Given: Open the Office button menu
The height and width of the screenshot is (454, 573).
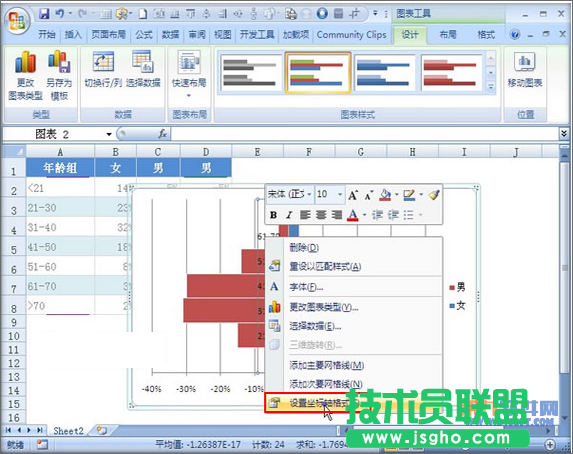Looking at the screenshot, I should (x=17, y=21).
